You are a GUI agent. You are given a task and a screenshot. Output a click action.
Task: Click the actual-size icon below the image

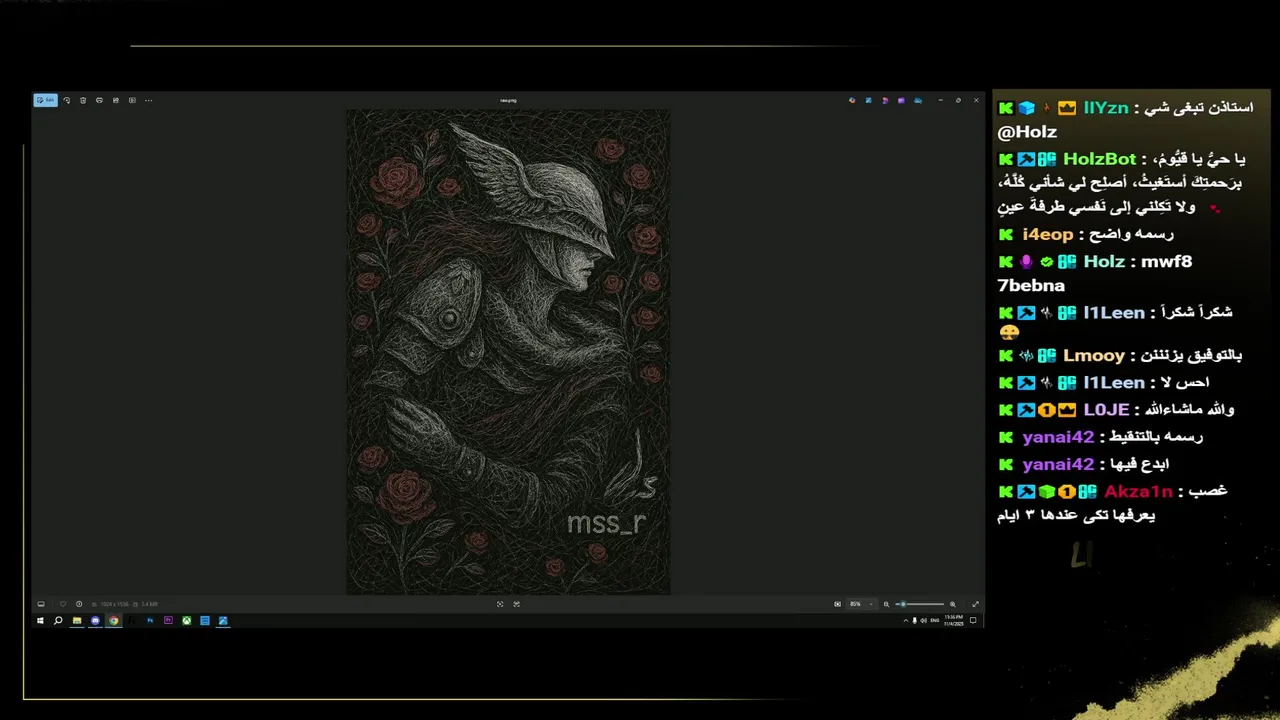pos(516,604)
